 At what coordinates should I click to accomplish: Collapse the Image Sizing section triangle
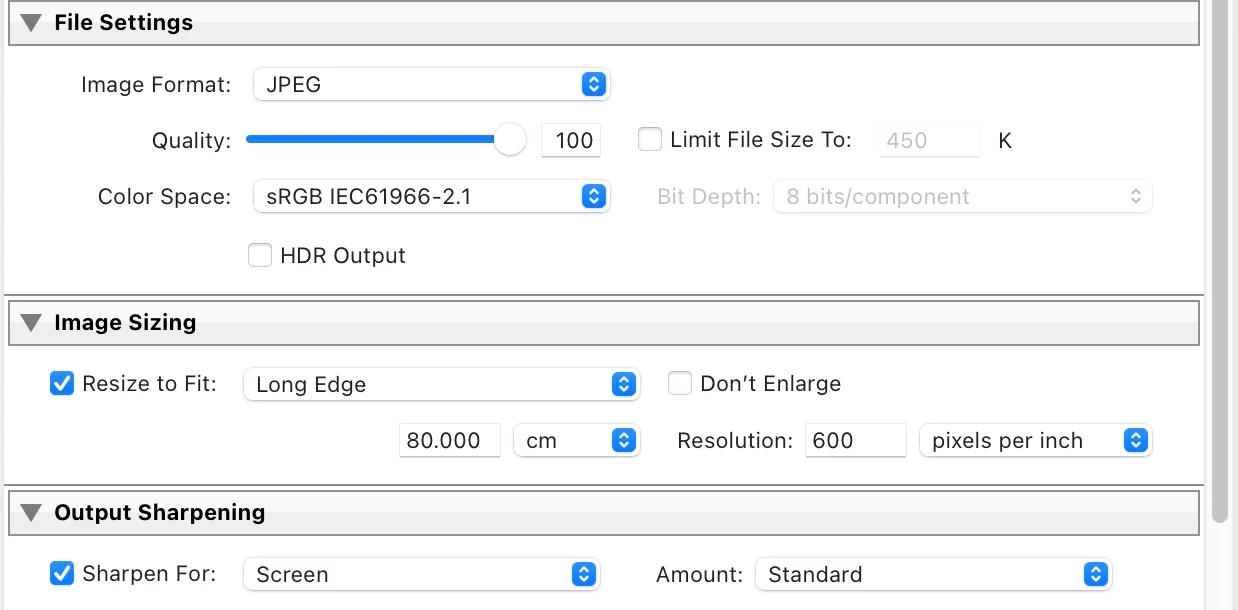tap(31, 323)
